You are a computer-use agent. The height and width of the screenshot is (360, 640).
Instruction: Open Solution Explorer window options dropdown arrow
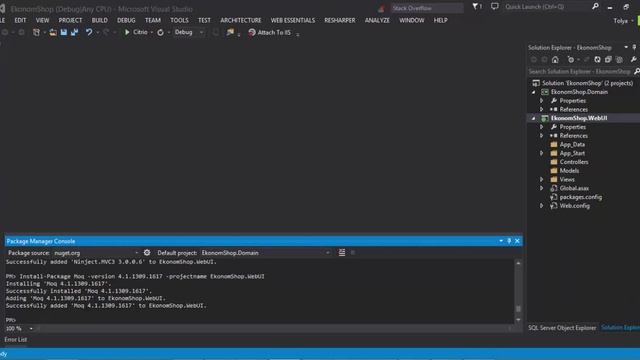pos(626,47)
